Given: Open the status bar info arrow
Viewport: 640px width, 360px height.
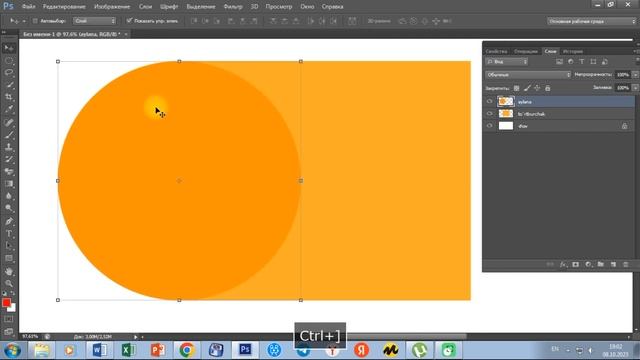Looking at the screenshot, I should coord(136,337).
